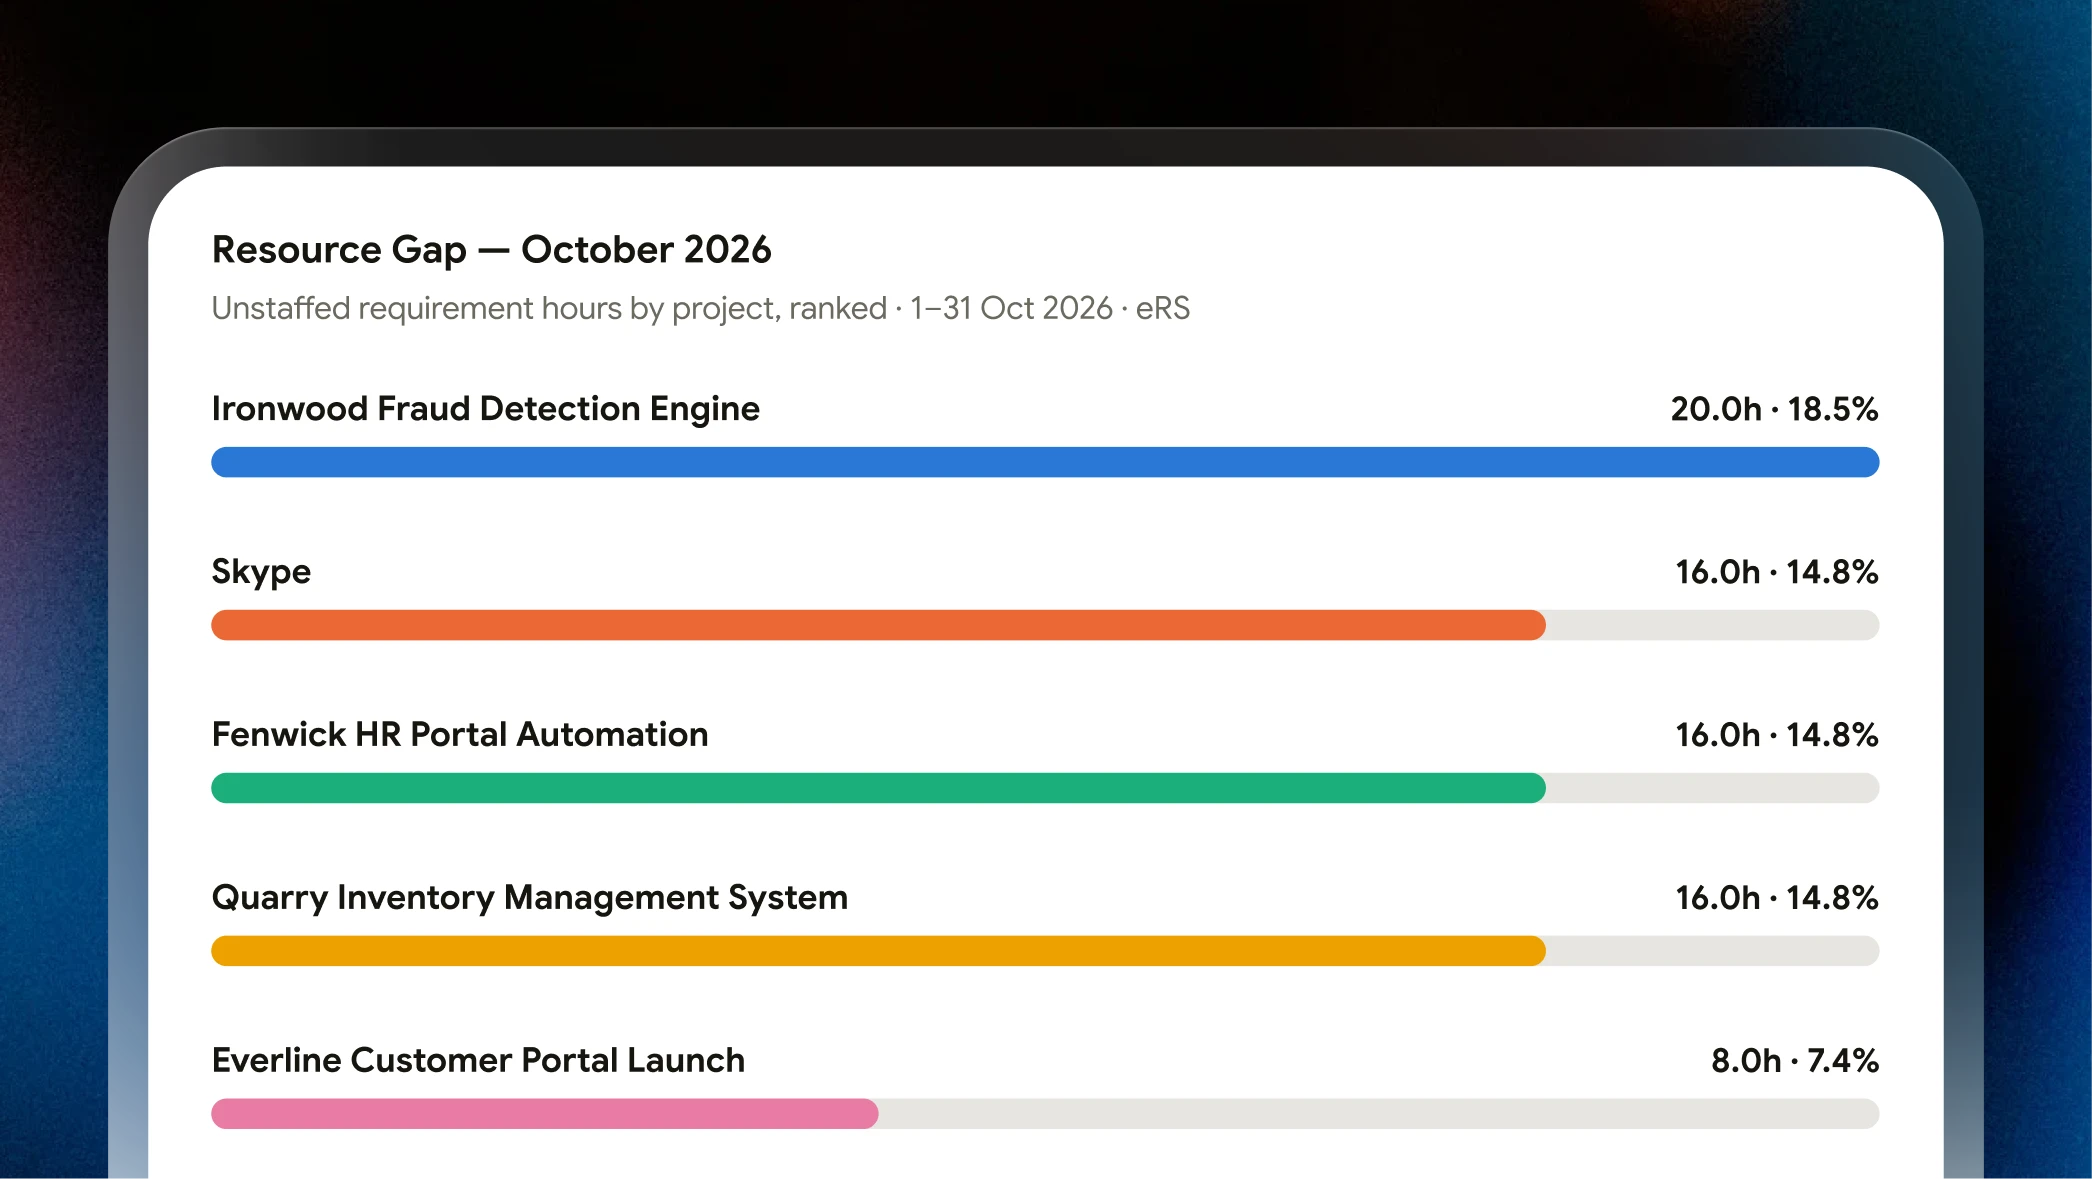Click the Quarry row '16.0h · 14.8%' value

tap(1776, 898)
